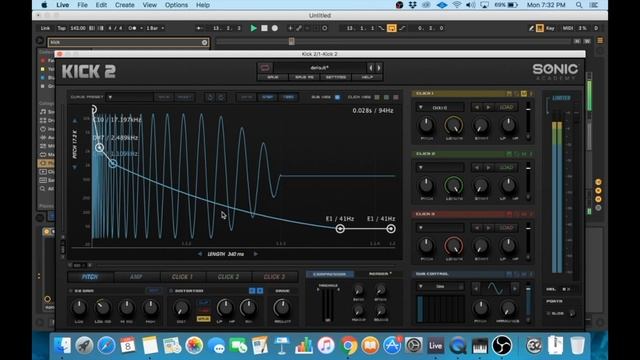Switch to the Pitch tab
Viewport: 640px width, 360px height.
point(90,277)
